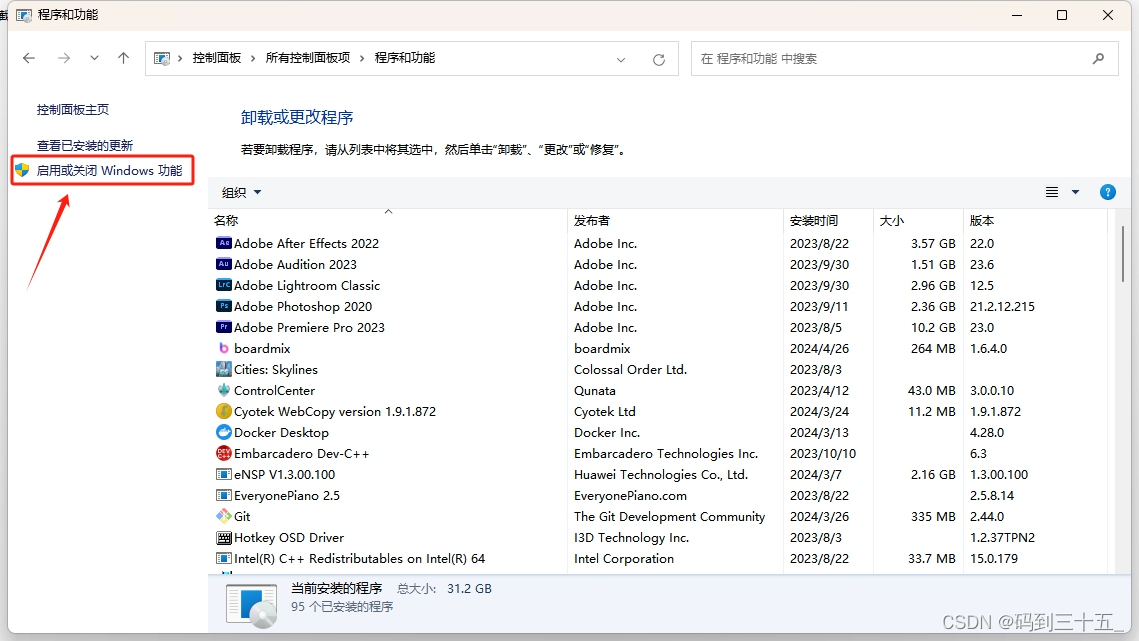
Task: Navigate to 控制面板 breadcrumb
Action: pyautogui.click(x=216, y=58)
